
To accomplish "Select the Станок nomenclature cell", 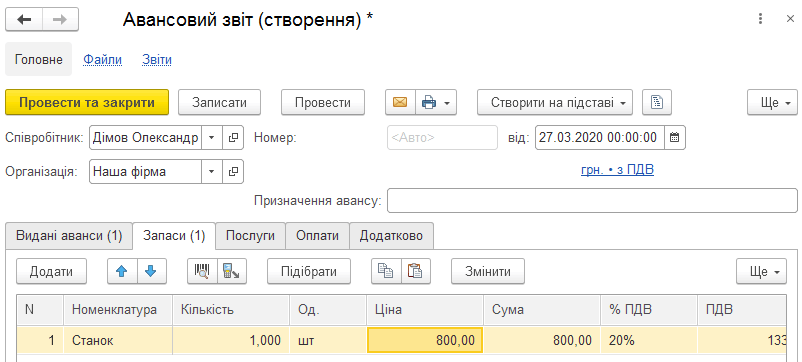I will coord(118,340).
